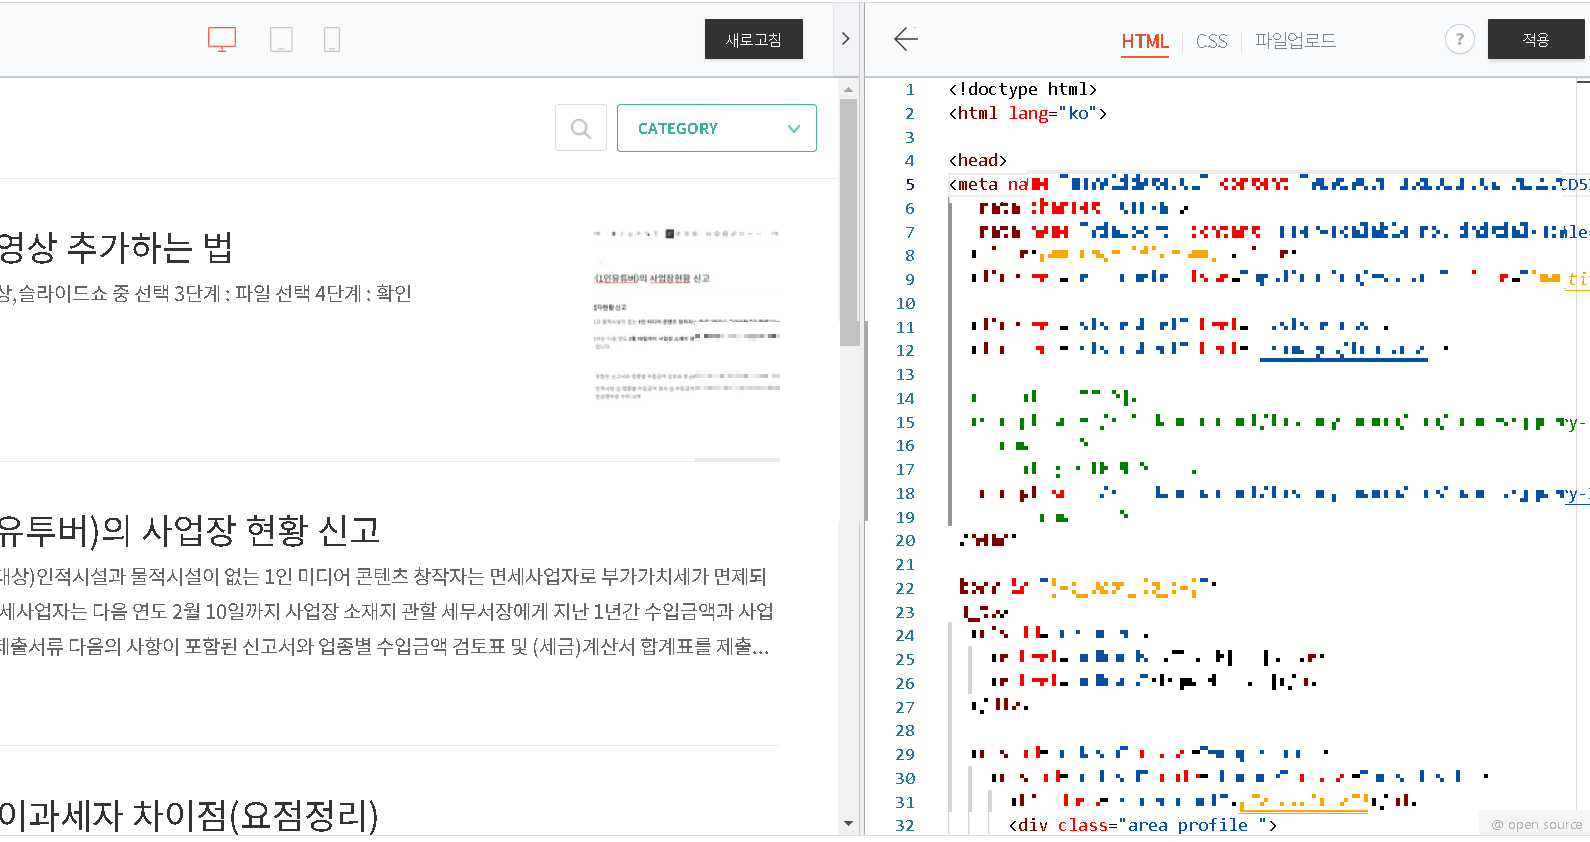Collapse the preview panel with the chevron arrow
The height and width of the screenshot is (842, 1590).
[845, 39]
